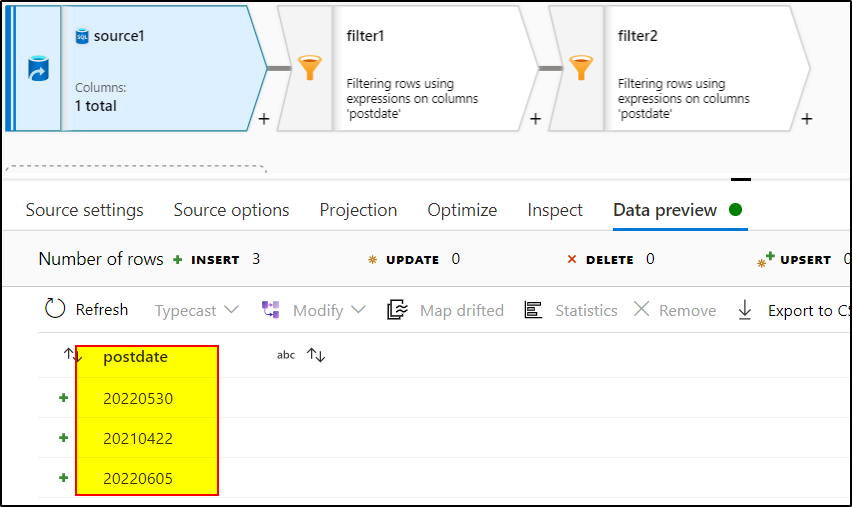Open the Projection tab
The image size is (852, 507).
point(358,210)
